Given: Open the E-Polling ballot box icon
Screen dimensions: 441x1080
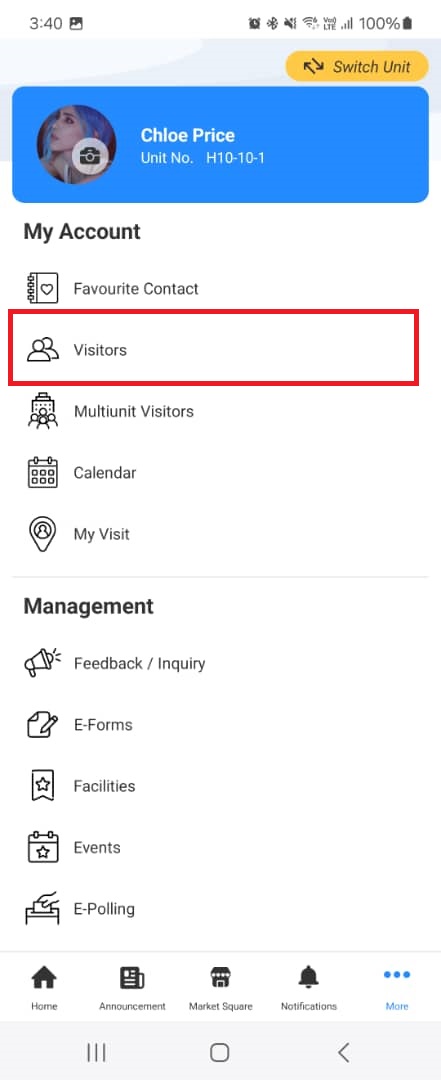Looking at the screenshot, I should (43, 908).
